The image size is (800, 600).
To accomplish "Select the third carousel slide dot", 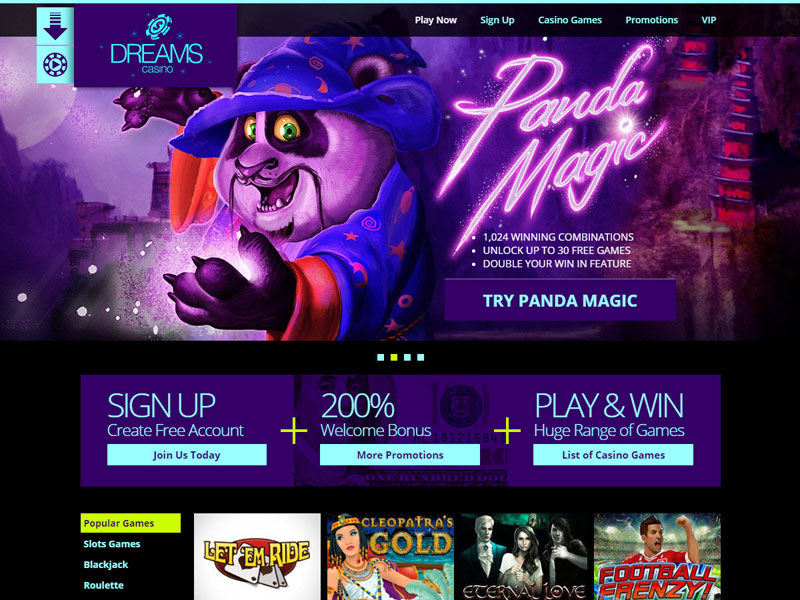I will pos(407,357).
